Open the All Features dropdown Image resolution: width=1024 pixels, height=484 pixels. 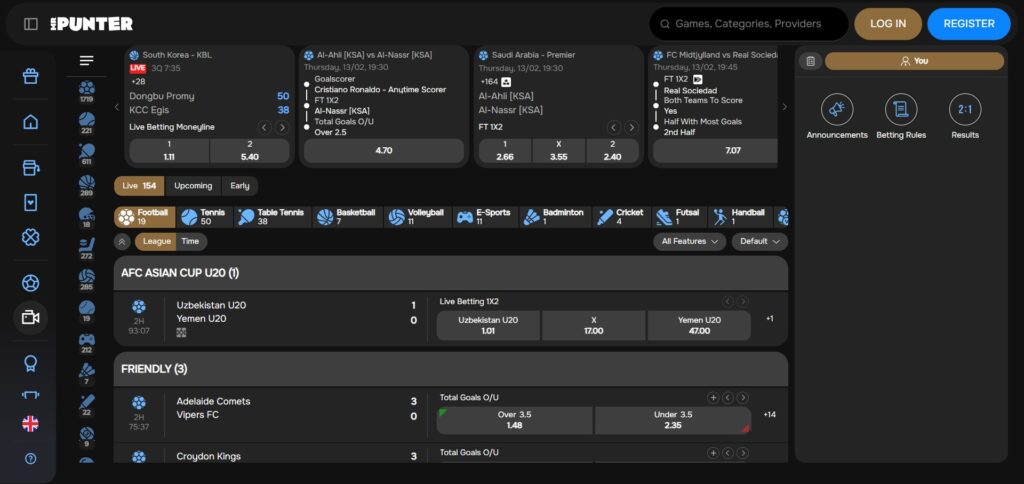[x=690, y=241]
